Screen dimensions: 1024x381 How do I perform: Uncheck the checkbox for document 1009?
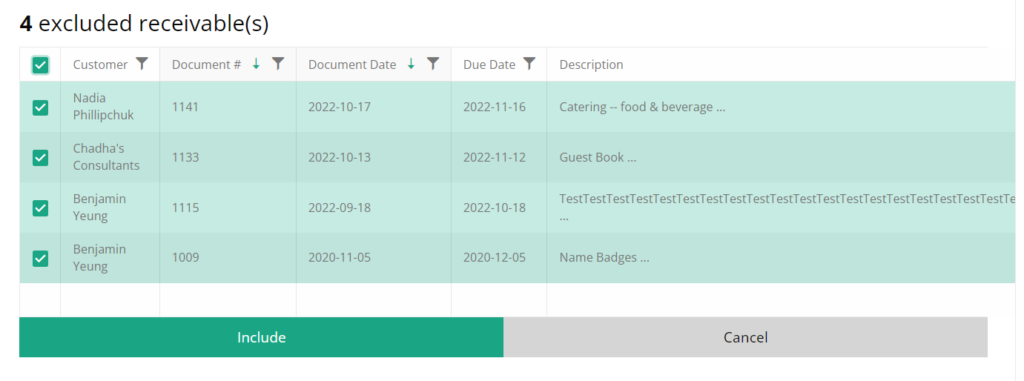tap(40, 258)
